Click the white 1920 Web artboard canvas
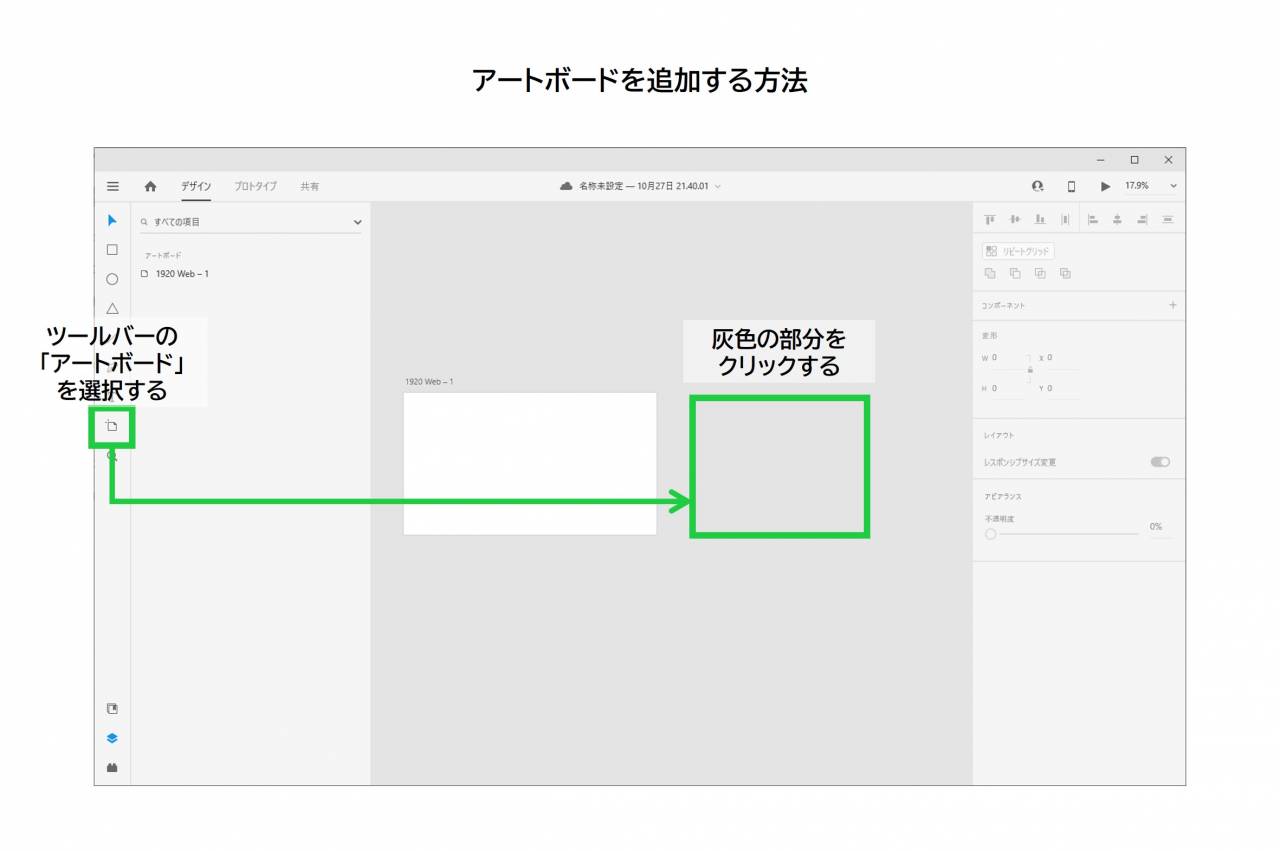1280x851 pixels. (530, 464)
